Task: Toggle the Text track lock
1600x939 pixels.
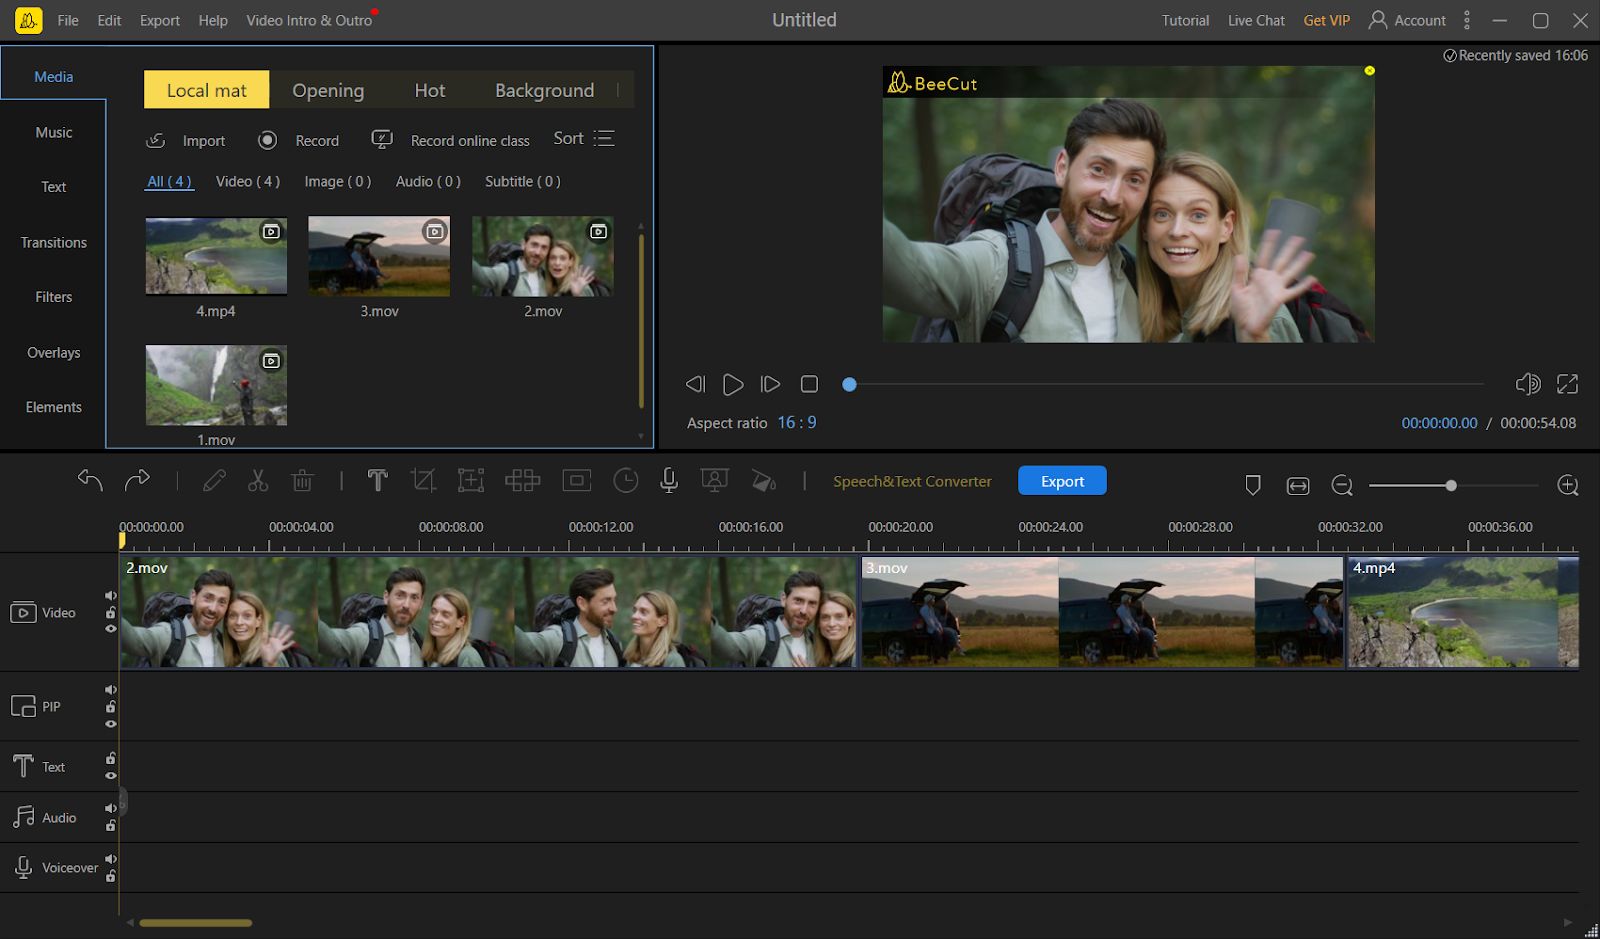Action: coord(111,758)
